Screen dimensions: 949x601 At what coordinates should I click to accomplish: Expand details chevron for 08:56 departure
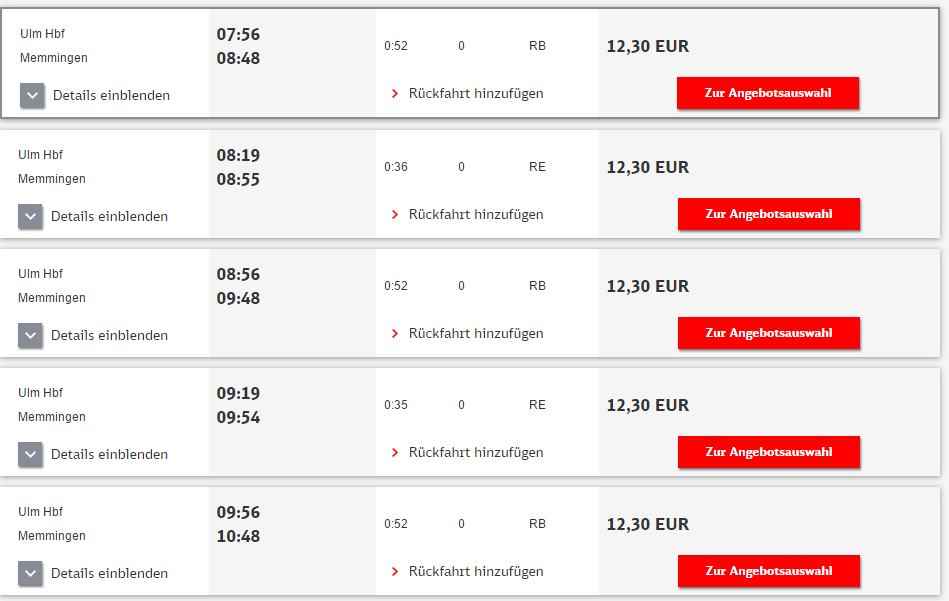(x=30, y=336)
